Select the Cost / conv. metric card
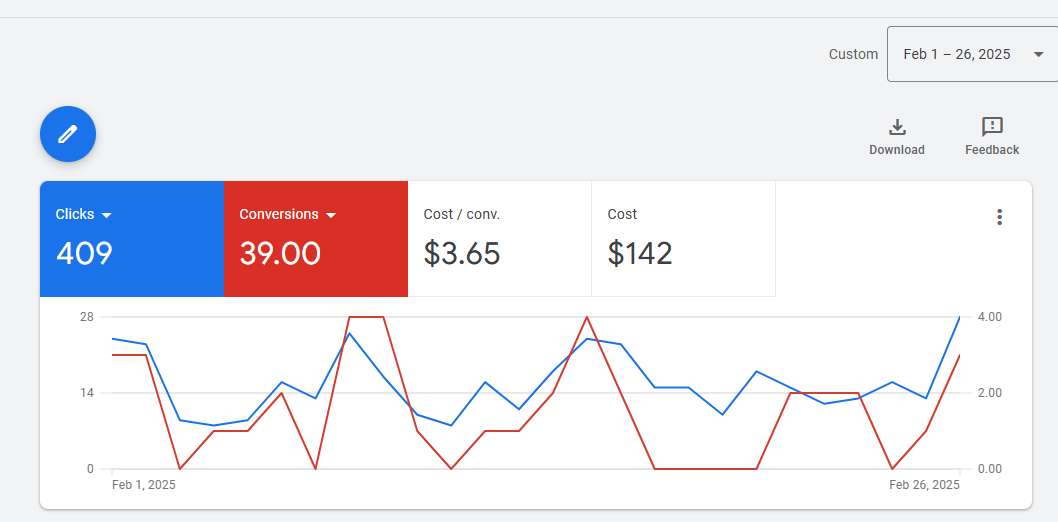 click(500, 239)
